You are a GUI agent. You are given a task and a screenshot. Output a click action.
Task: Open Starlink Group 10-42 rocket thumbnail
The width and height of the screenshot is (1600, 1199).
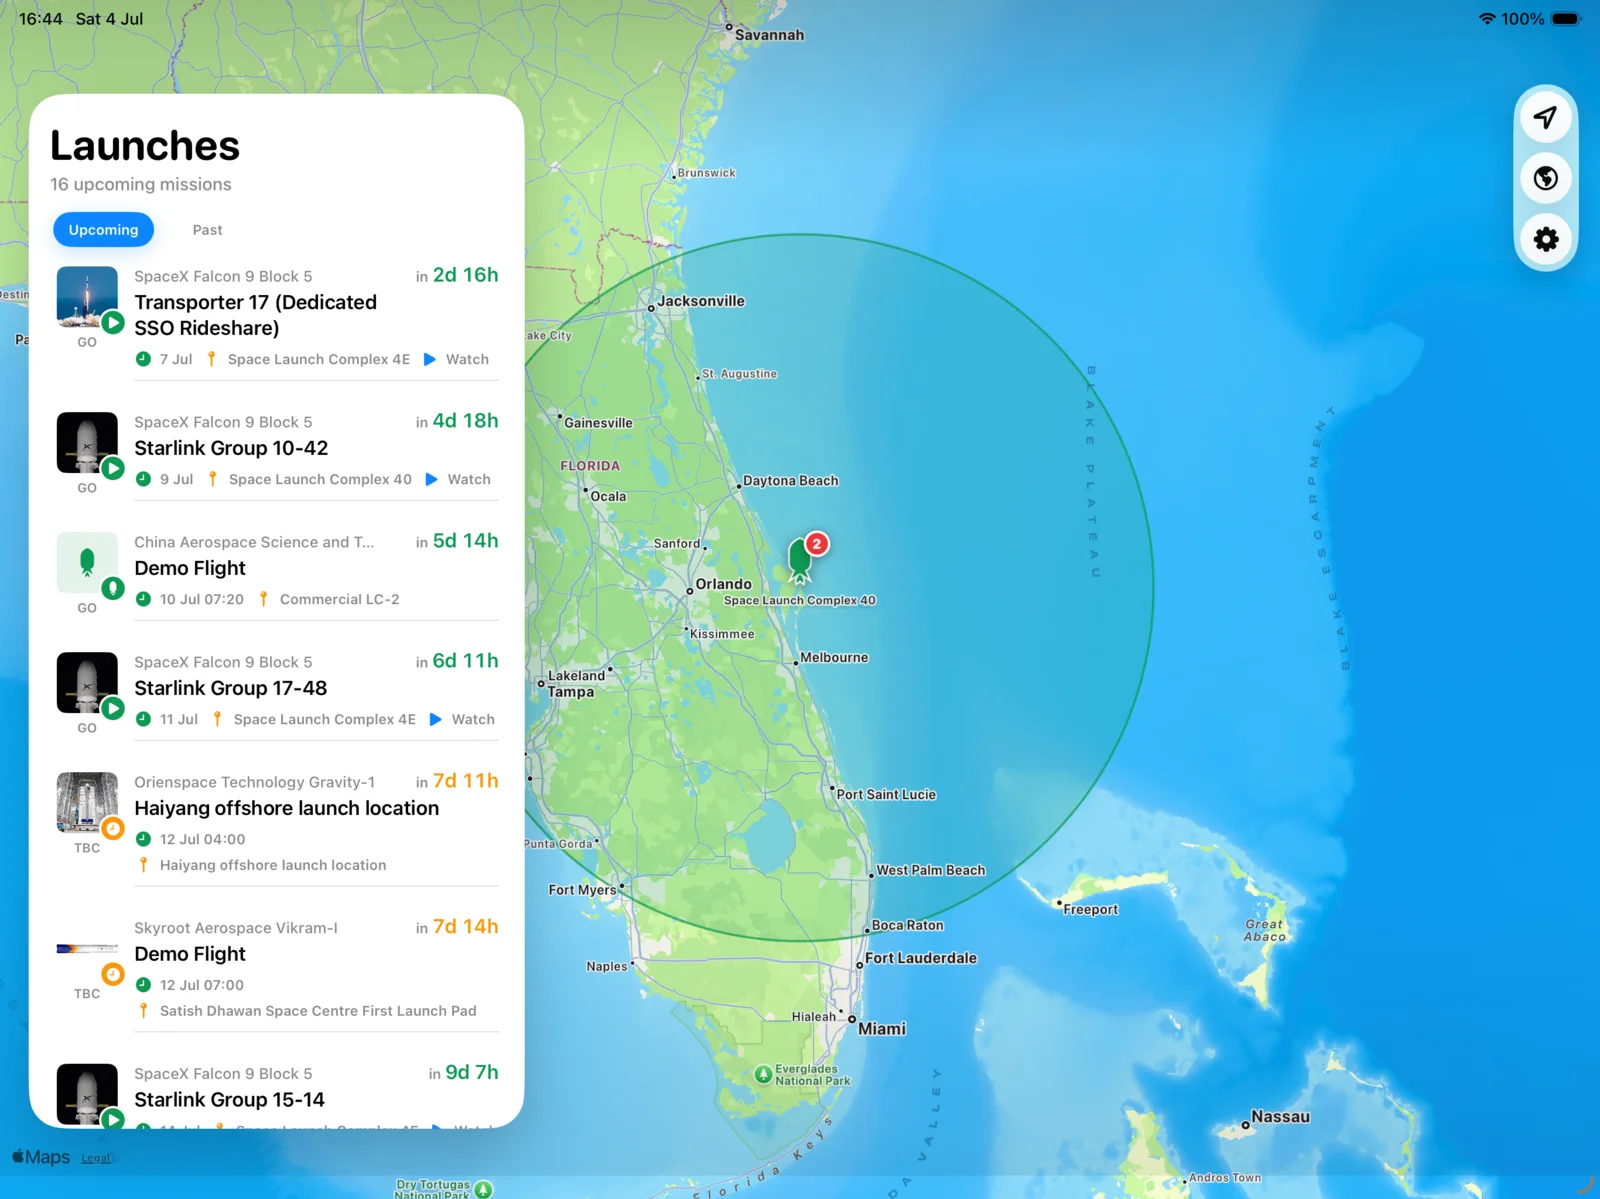tap(87, 443)
